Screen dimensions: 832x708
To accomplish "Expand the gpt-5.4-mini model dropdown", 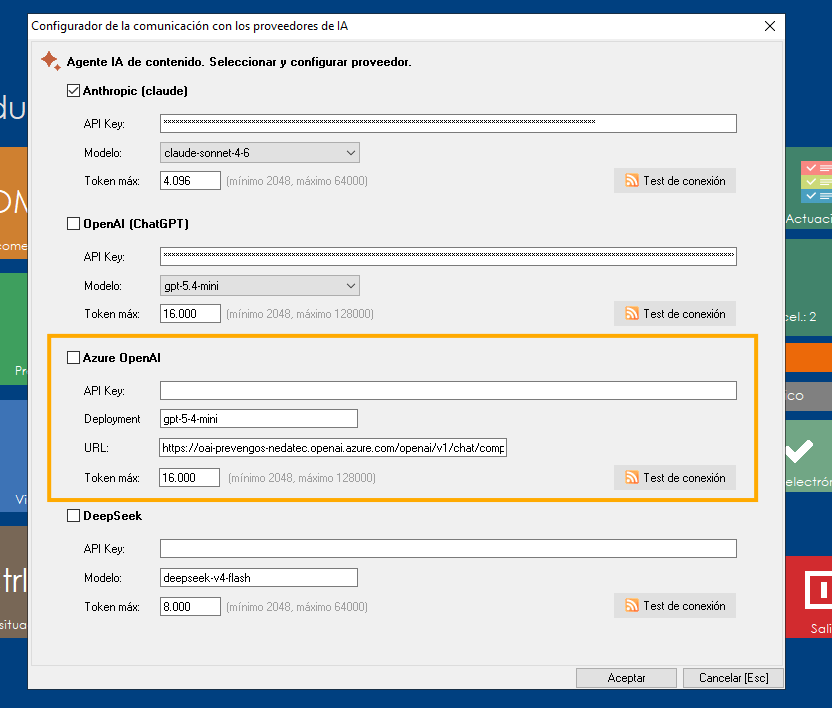I will pos(259,286).
